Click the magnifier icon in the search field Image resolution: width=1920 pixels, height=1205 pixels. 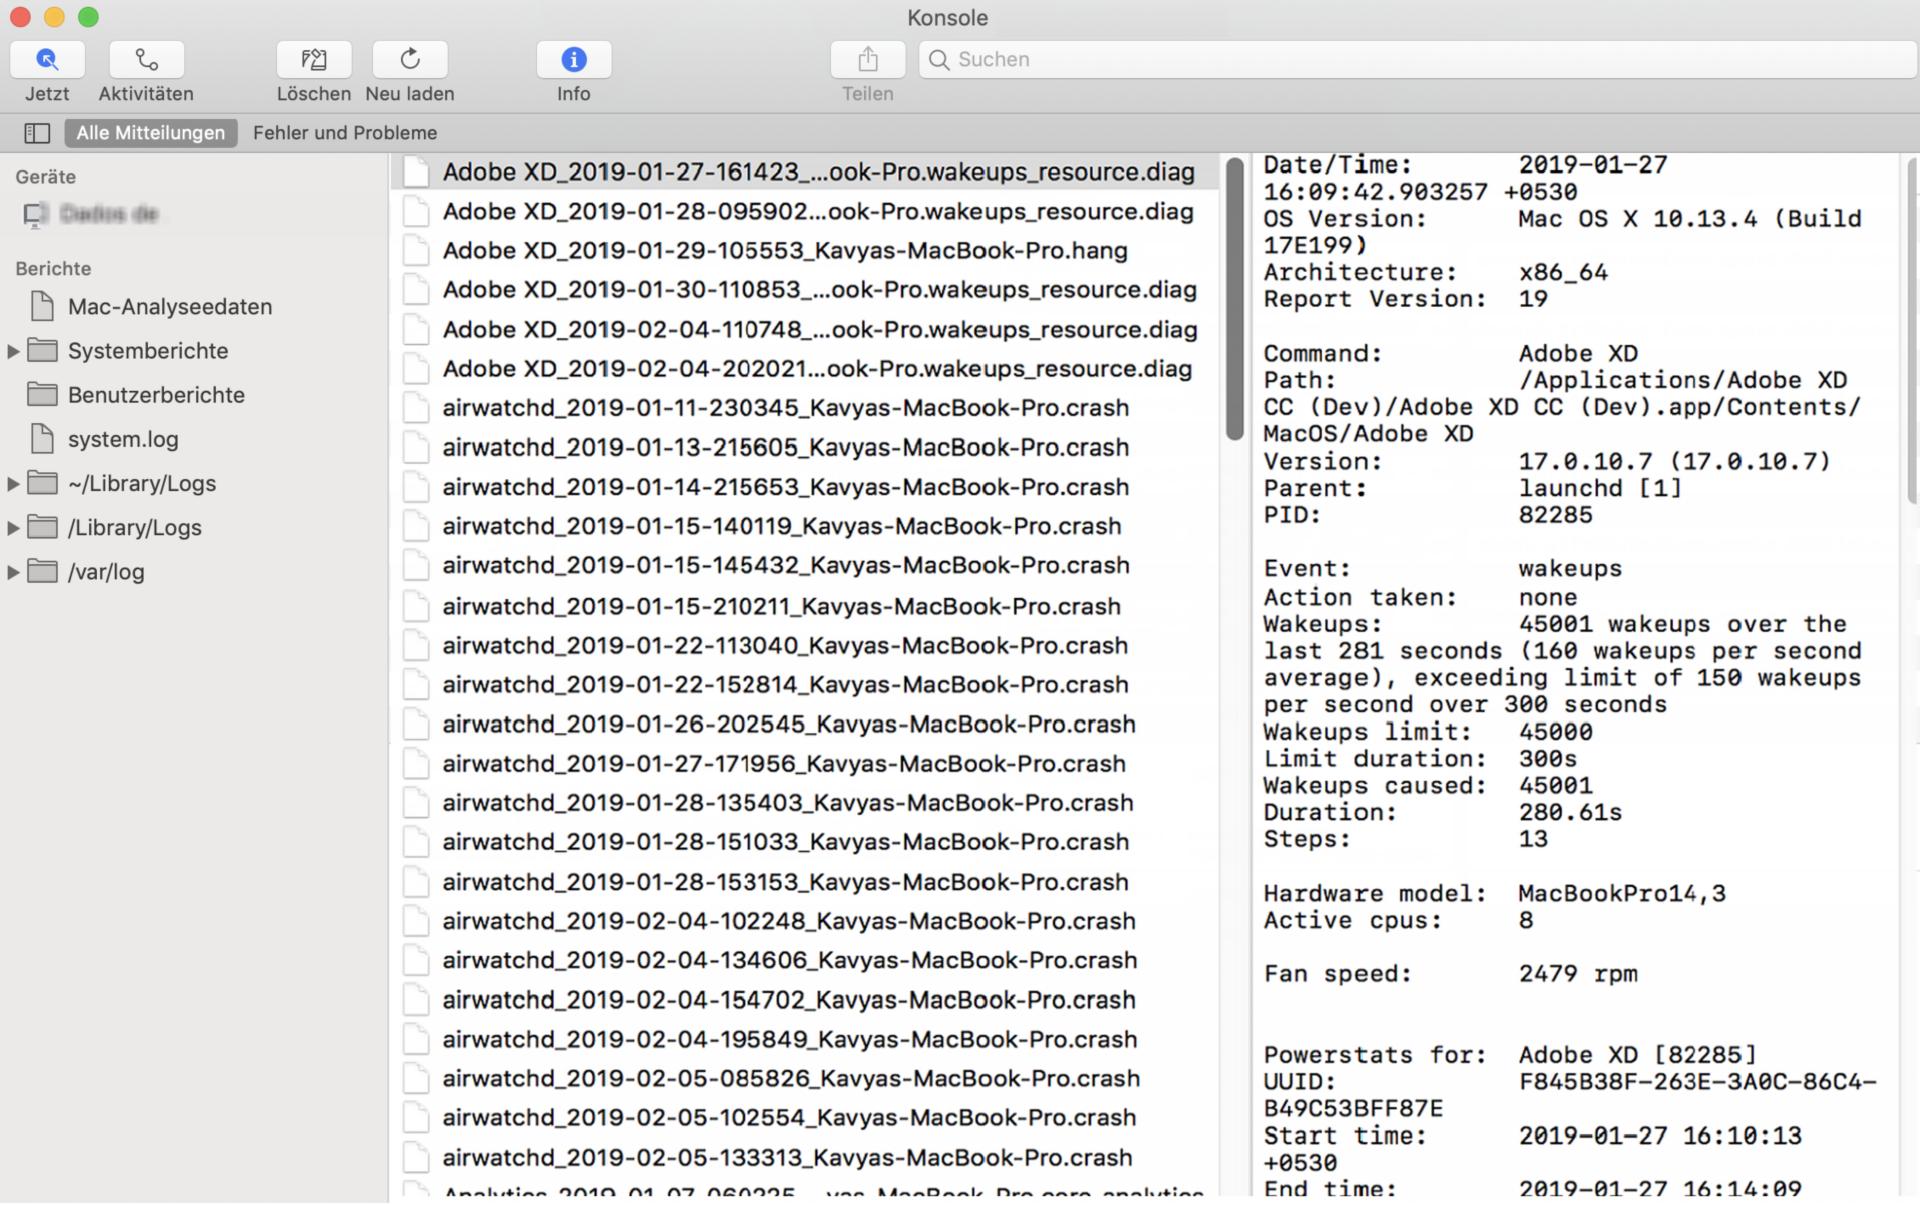[x=938, y=60]
